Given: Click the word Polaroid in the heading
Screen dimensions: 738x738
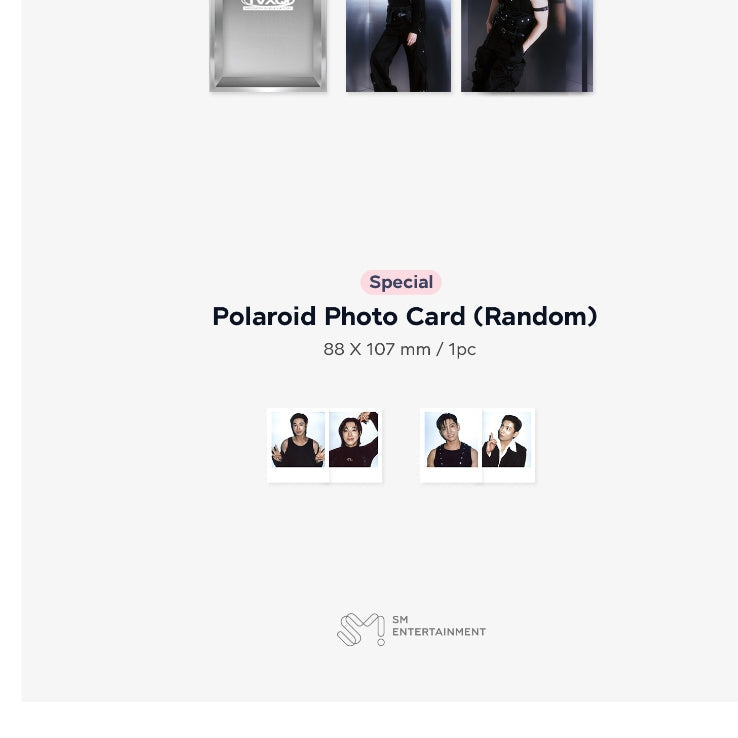Looking at the screenshot, I should pos(264,316).
